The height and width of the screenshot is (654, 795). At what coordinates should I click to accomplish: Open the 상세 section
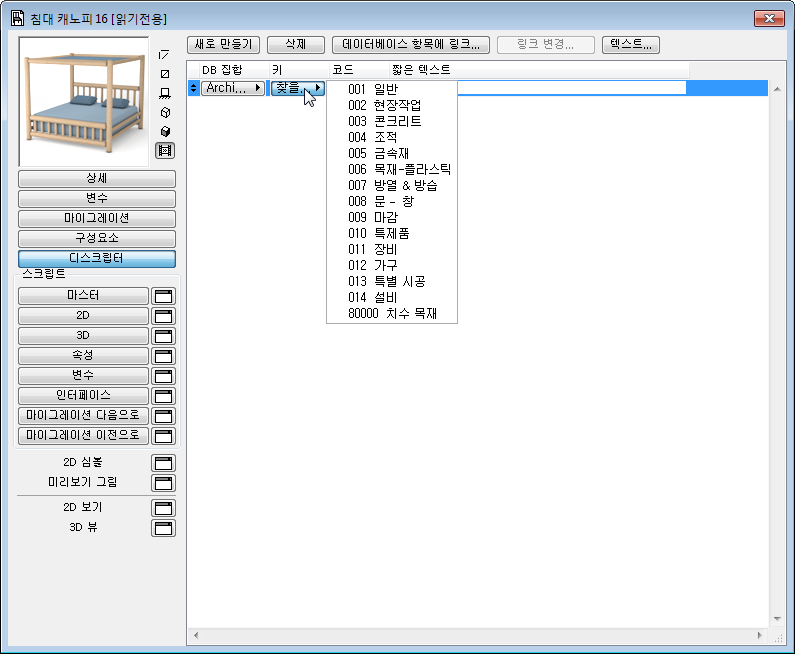coord(97,179)
